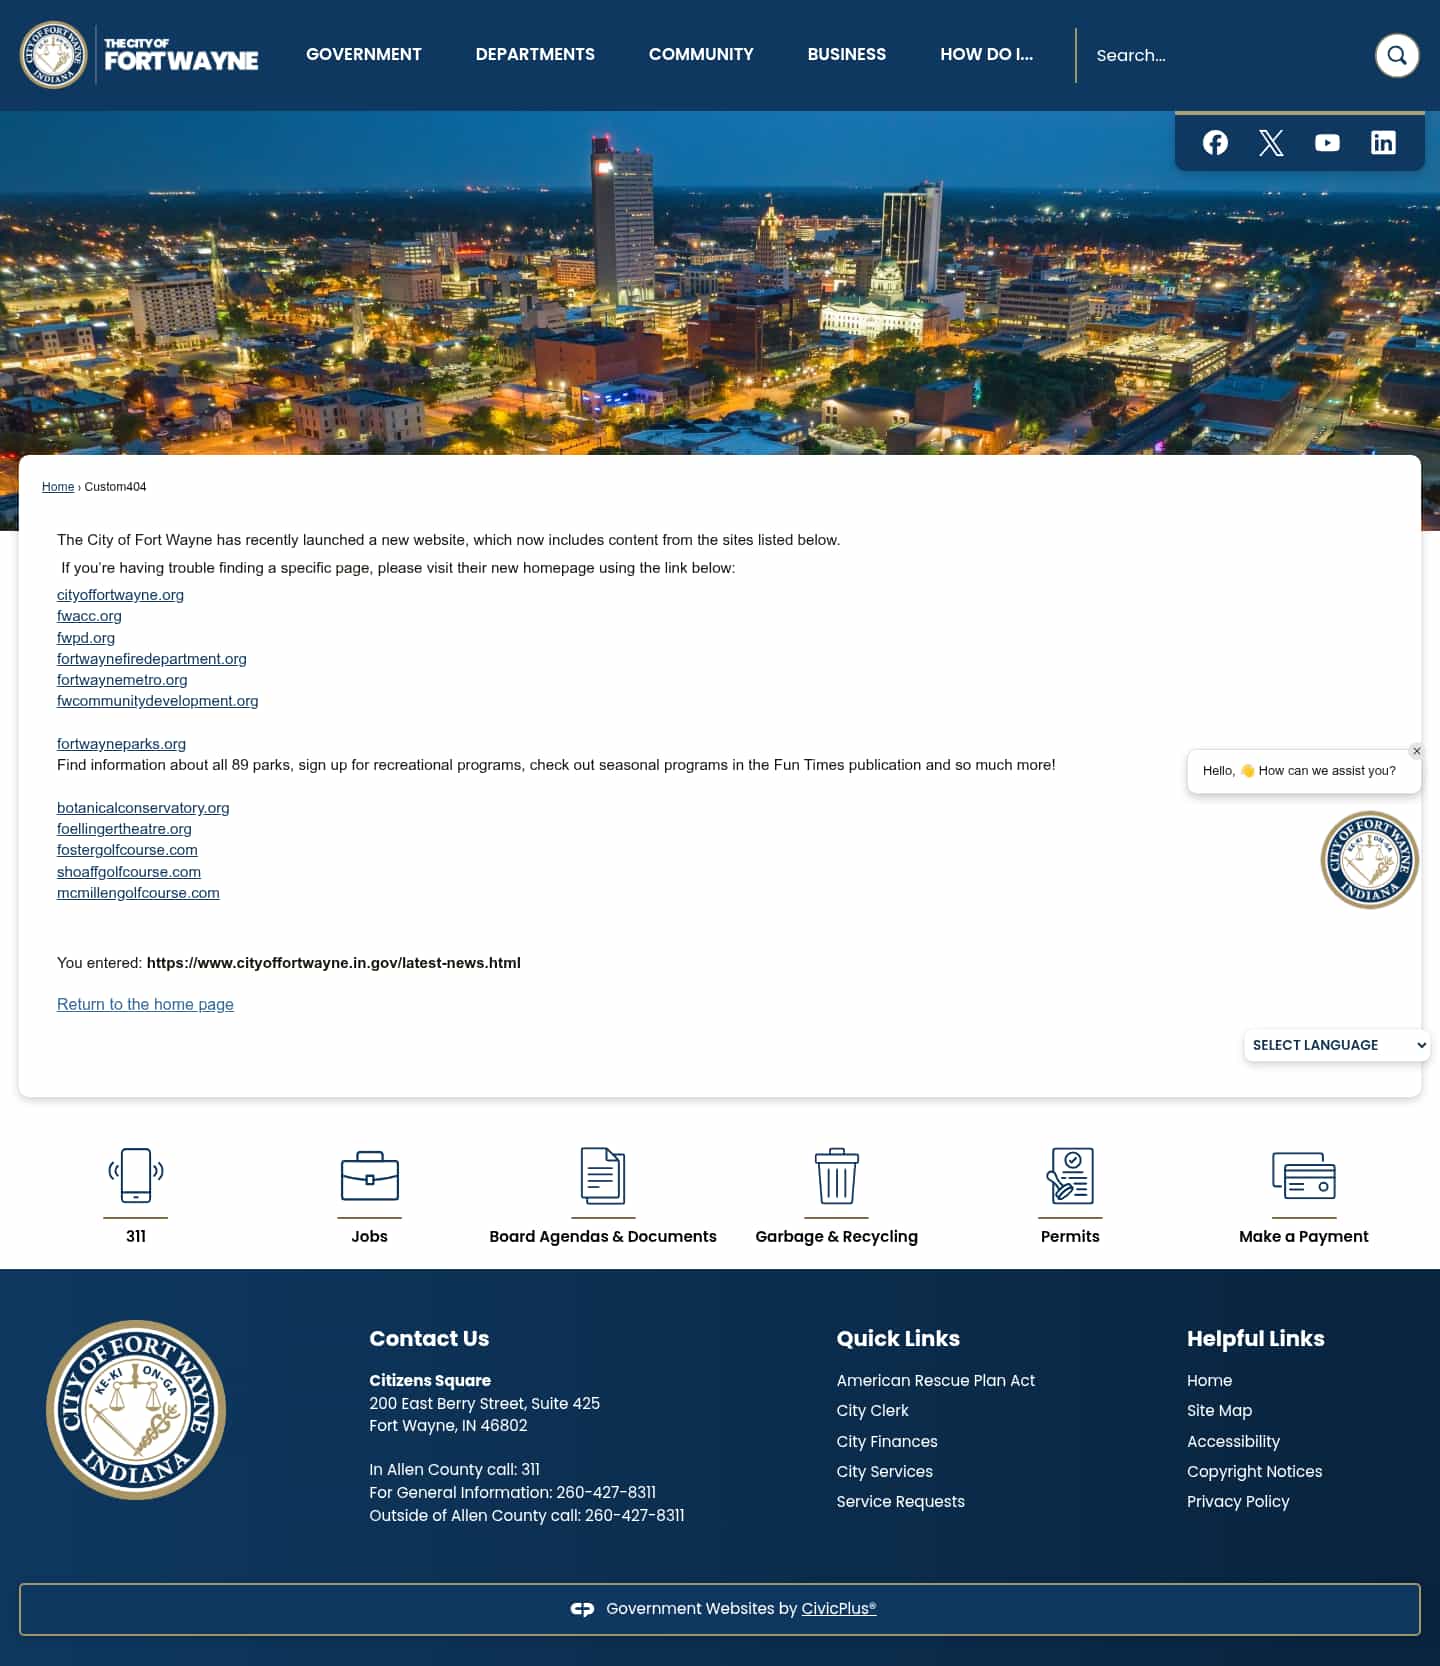Open the fortwaynemetro.org link
1440x1666 pixels.
click(x=122, y=680)
